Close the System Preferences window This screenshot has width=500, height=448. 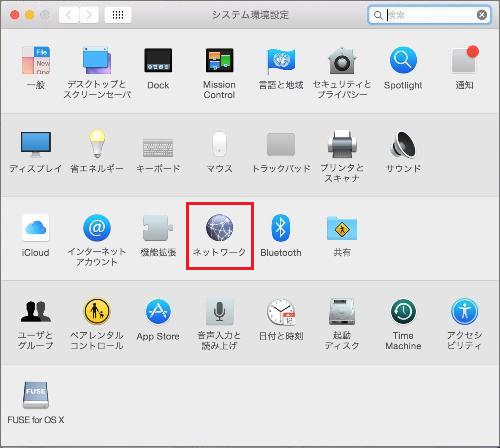(14, 15)
